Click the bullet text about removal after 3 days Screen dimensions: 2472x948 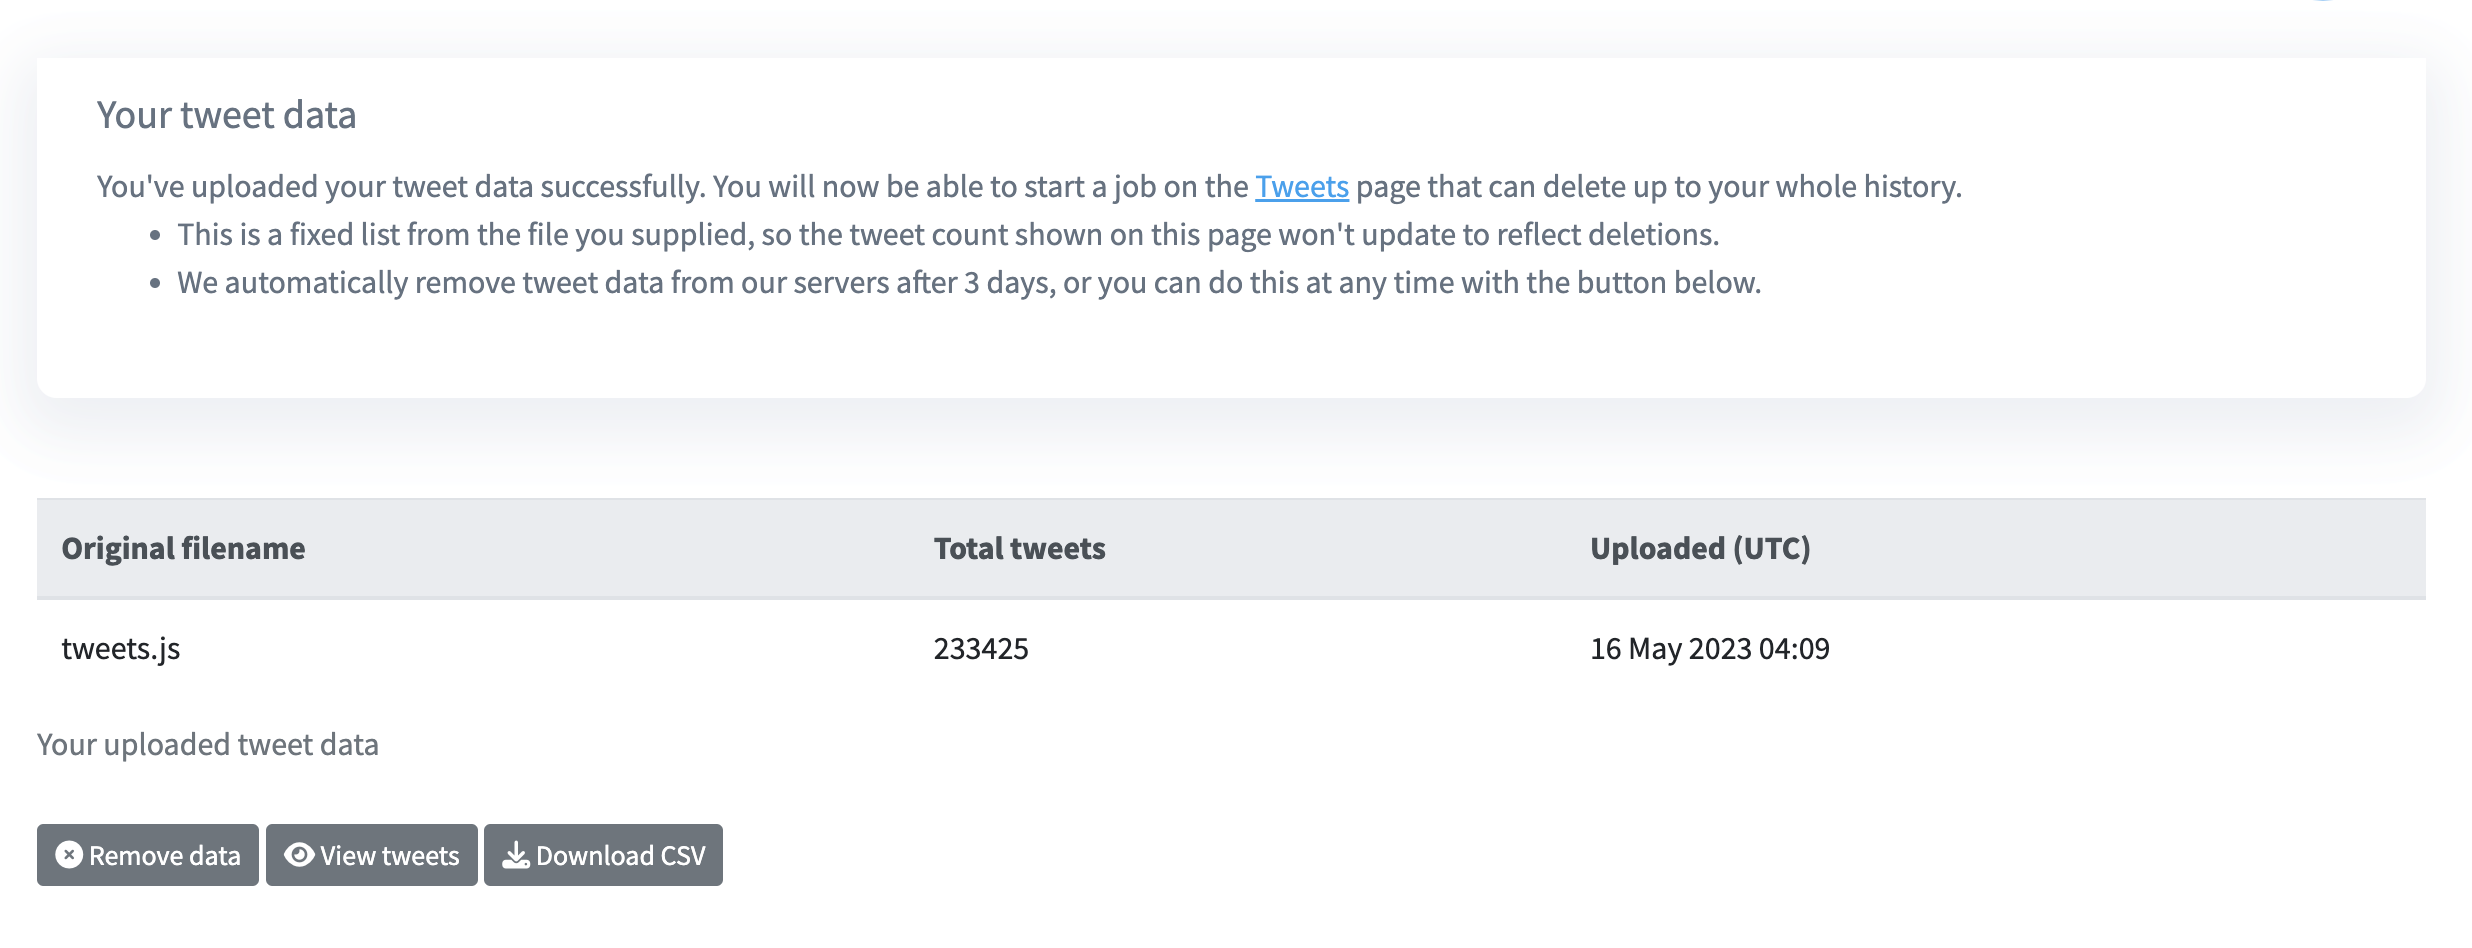[968, 283]
